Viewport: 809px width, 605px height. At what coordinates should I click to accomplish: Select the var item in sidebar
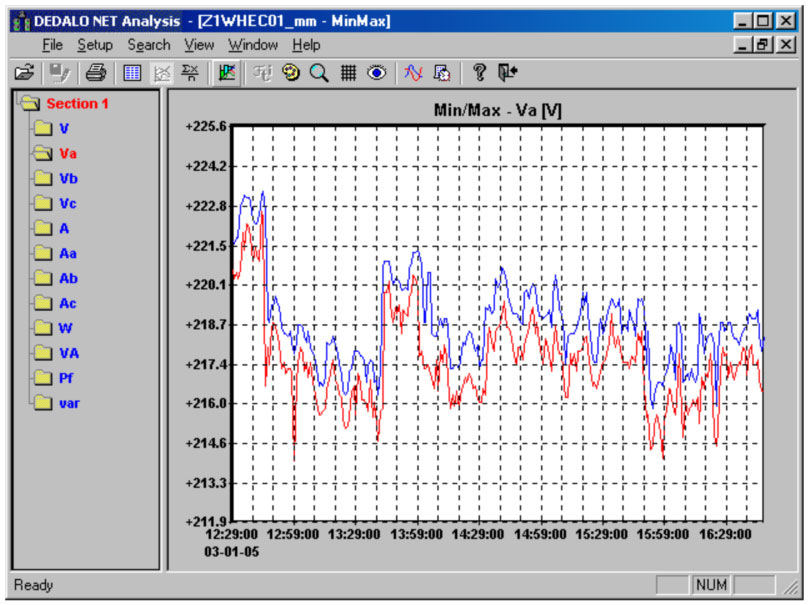pyautogui.click(x=69, y=403)
